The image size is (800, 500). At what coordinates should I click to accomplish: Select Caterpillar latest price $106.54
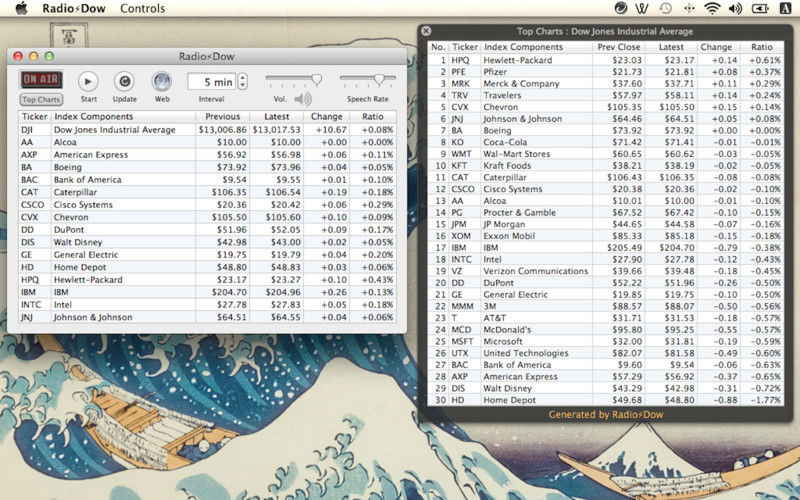pyautogui.click(x=283, y=192)
